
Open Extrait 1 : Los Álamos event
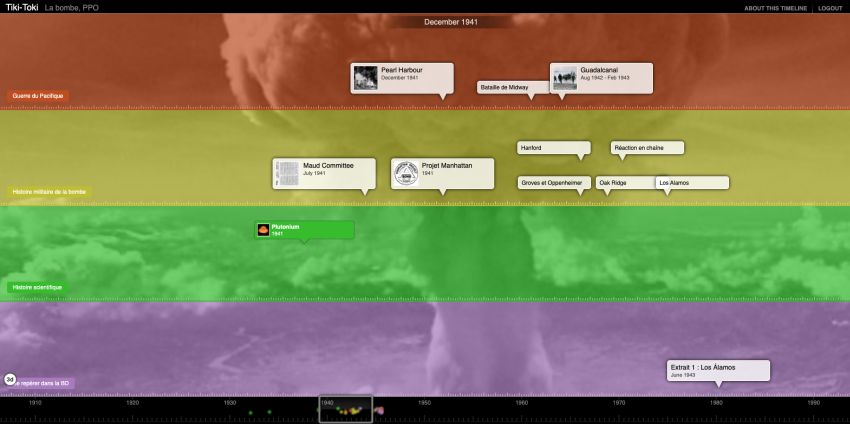tap(718, 370)
